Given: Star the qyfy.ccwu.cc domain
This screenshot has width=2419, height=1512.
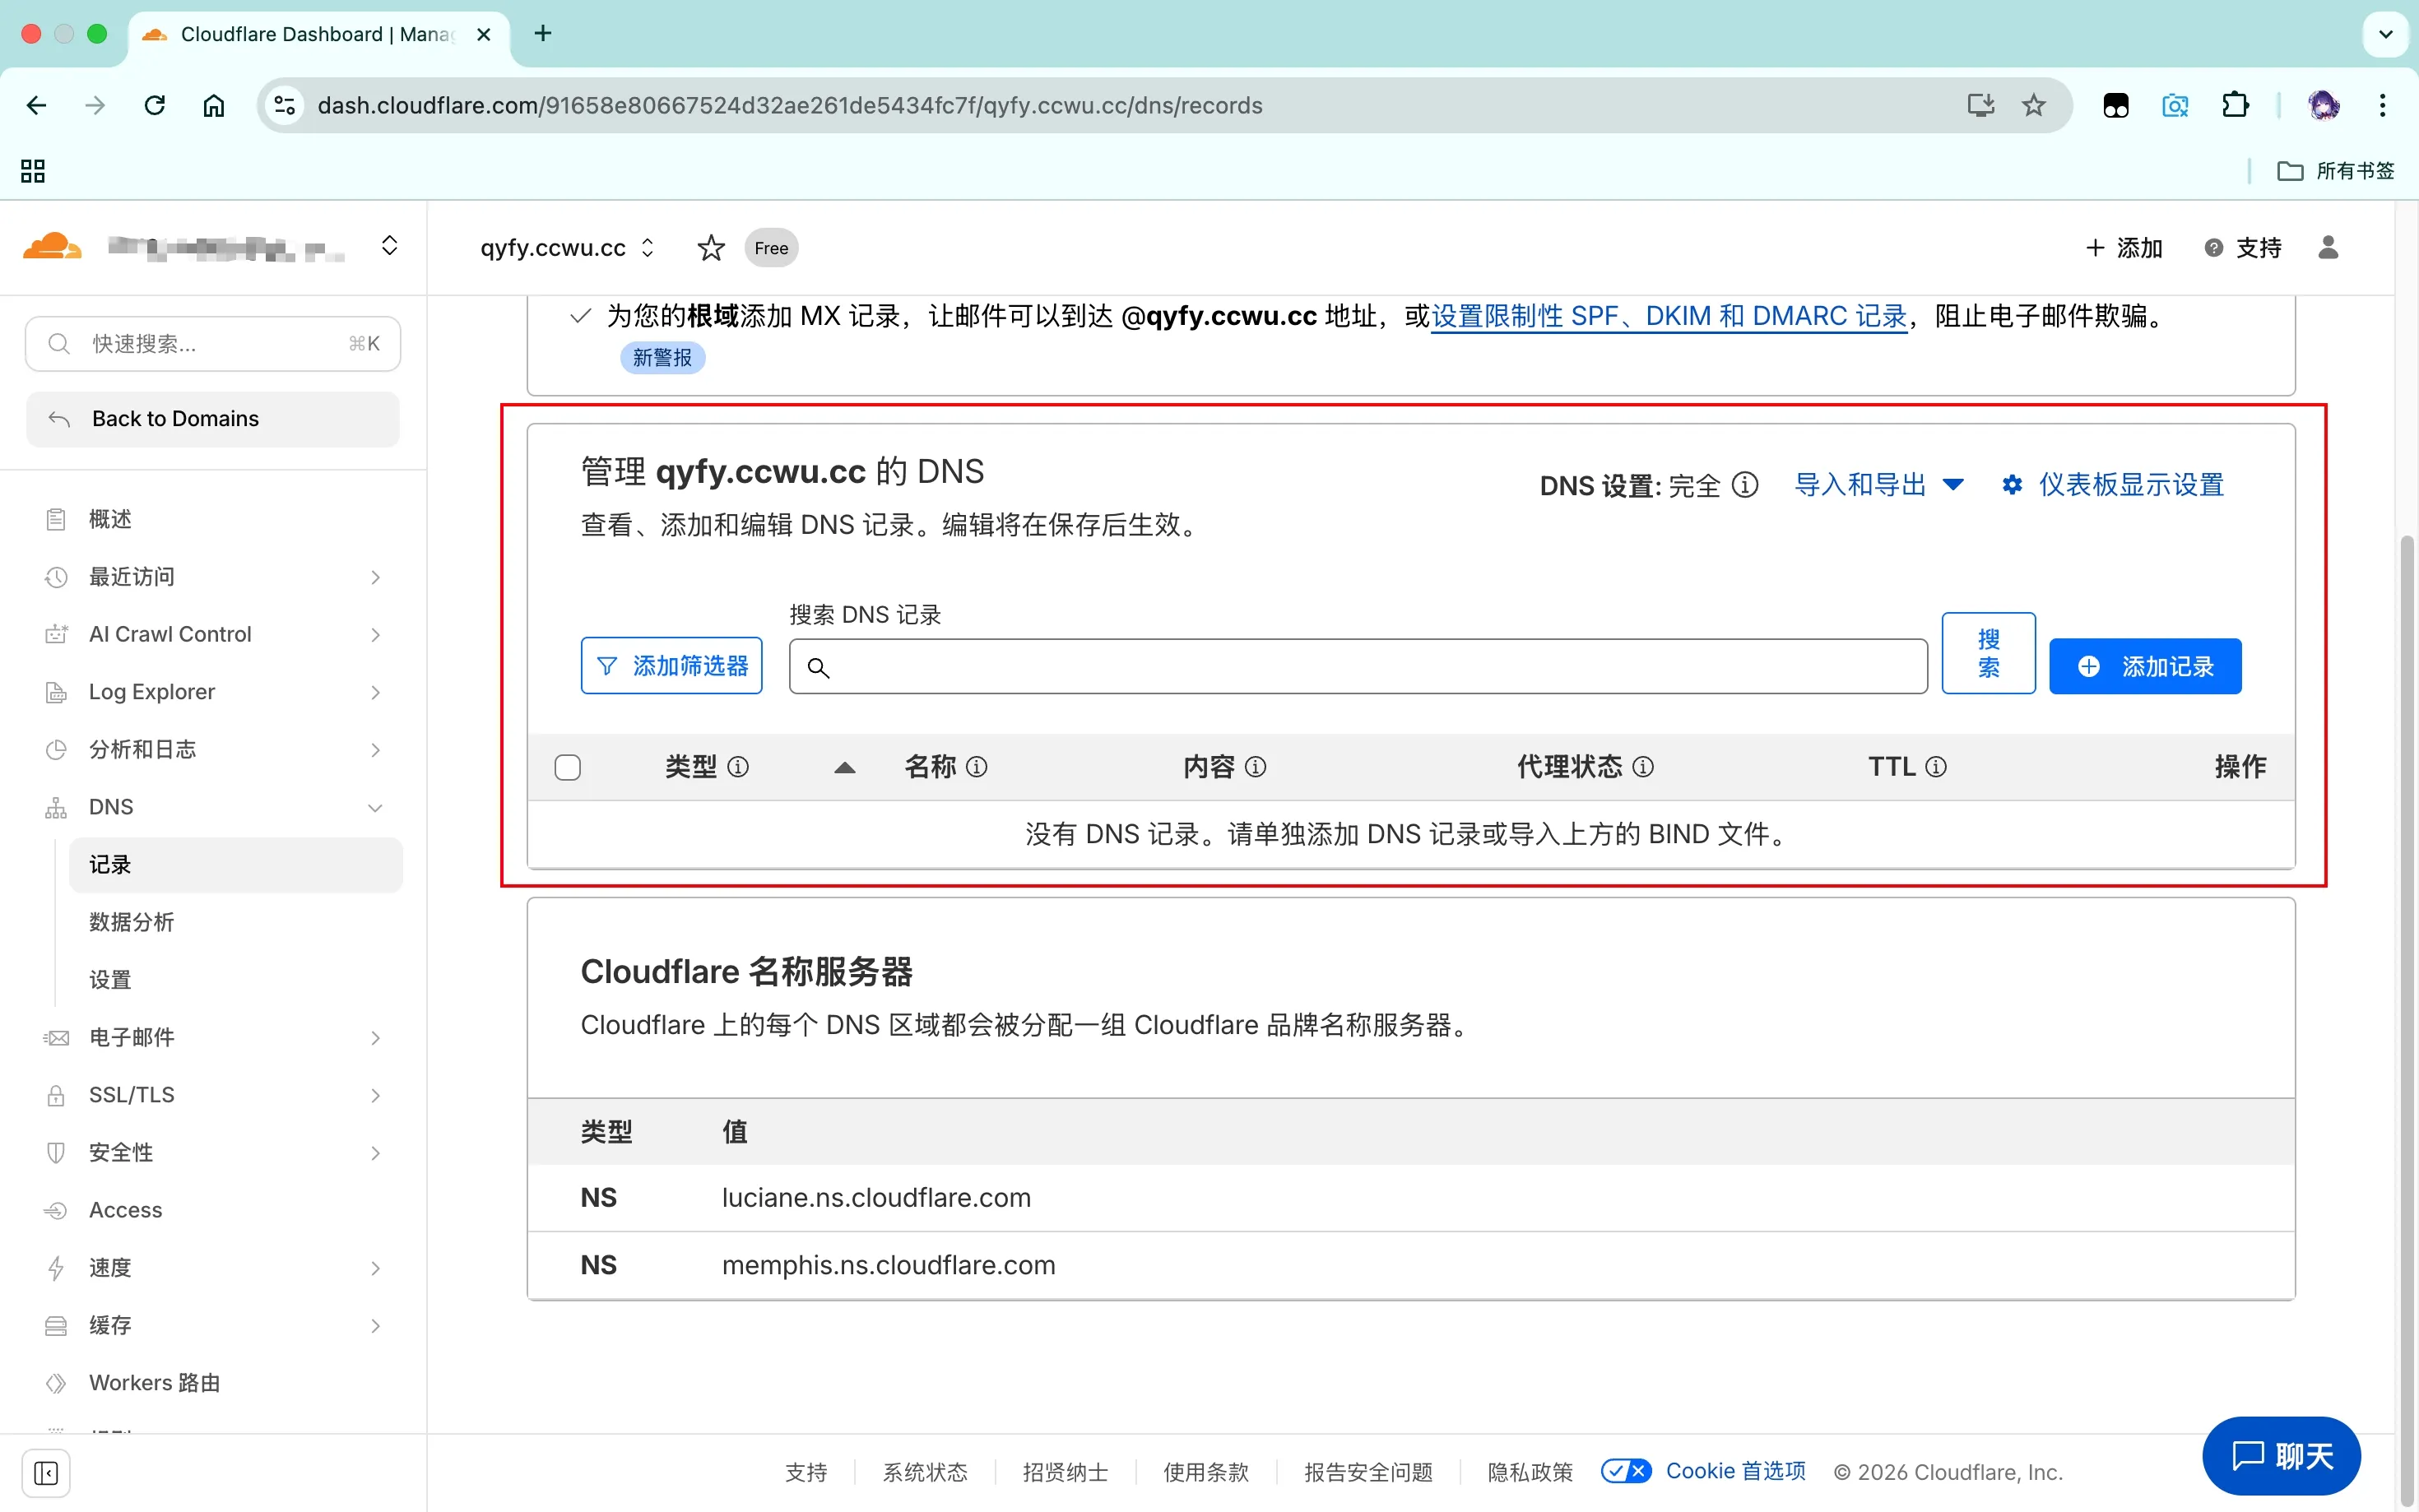Looking at the screenshot, I should coord(710,248).
